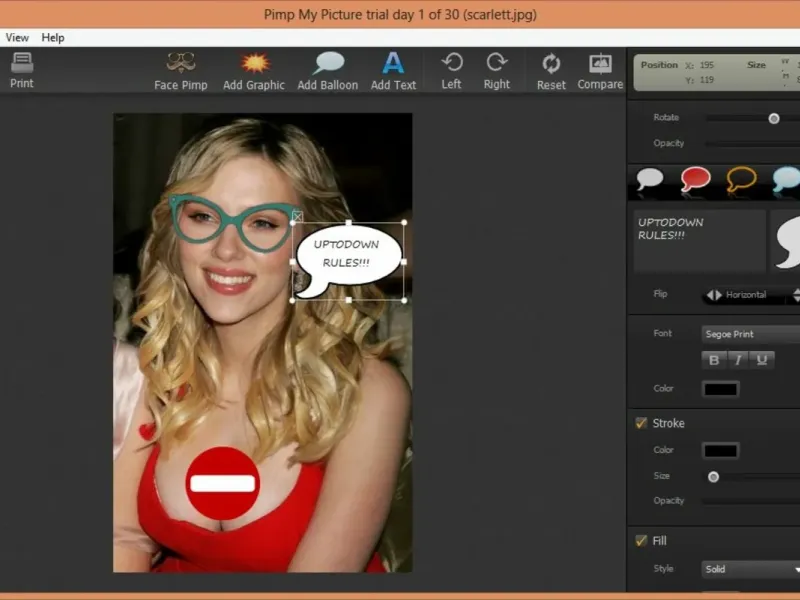Select the red speech balloon thumbnail
Viewport: 800px width, 600px height.
coord(695,179)
